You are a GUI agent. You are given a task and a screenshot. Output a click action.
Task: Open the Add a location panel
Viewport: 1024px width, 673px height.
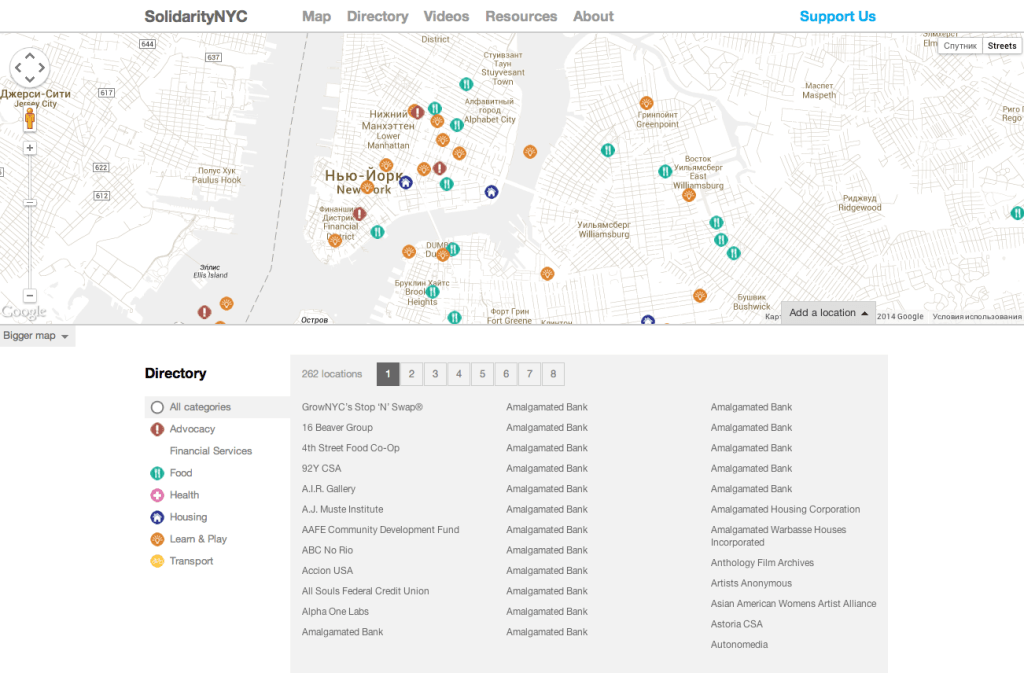[x=828, y=313]
